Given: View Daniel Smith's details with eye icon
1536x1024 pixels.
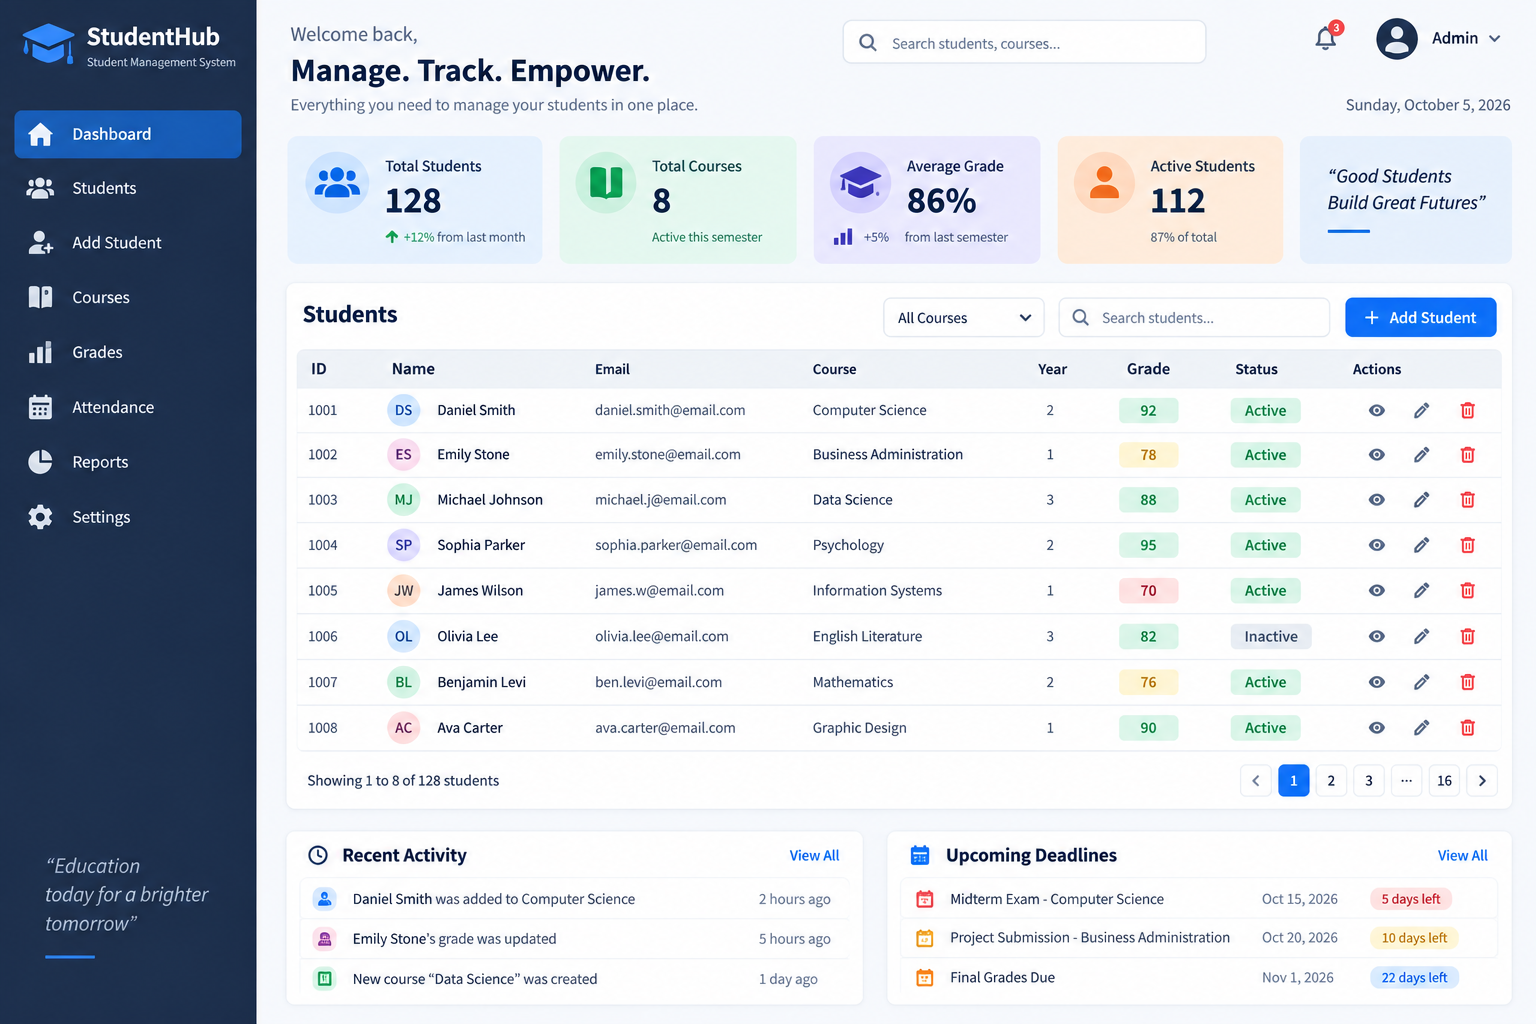Looking at the screenshot, I should [x=1377, y=410].
